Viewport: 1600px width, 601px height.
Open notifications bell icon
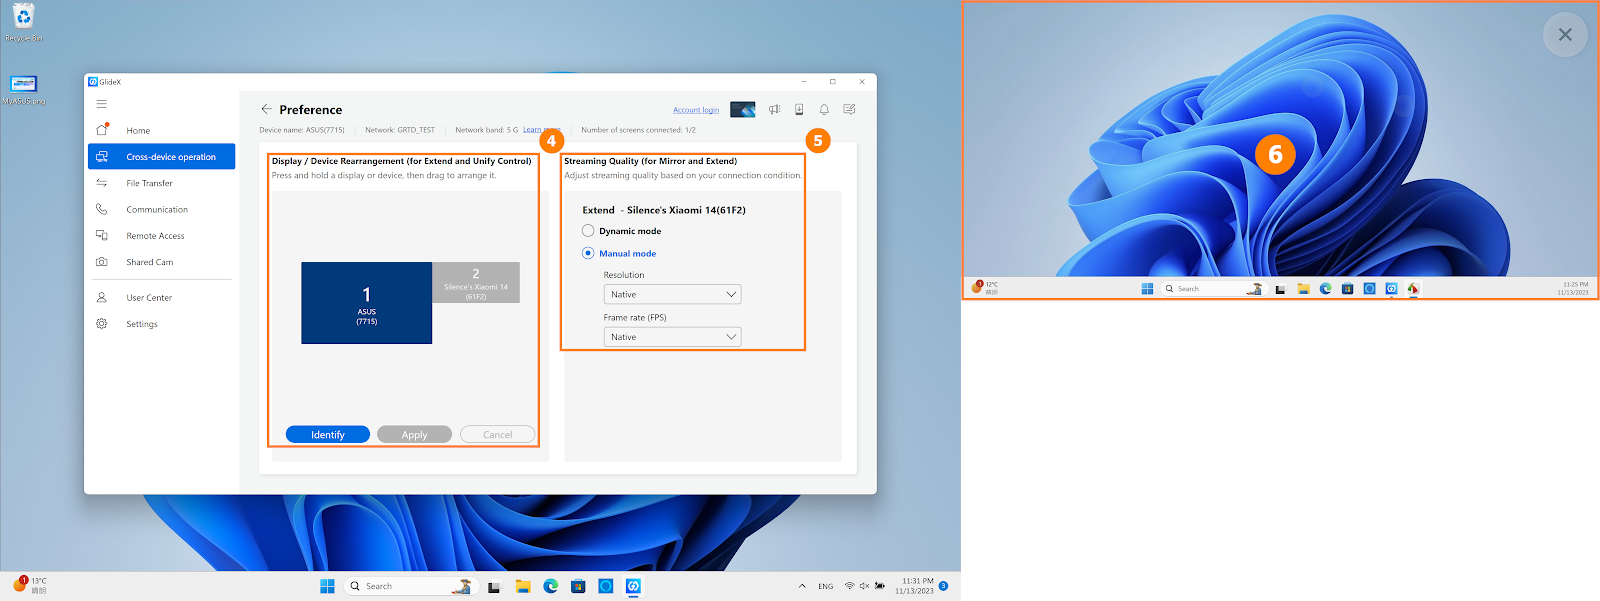pyautogui.click(x=824, y=109)
